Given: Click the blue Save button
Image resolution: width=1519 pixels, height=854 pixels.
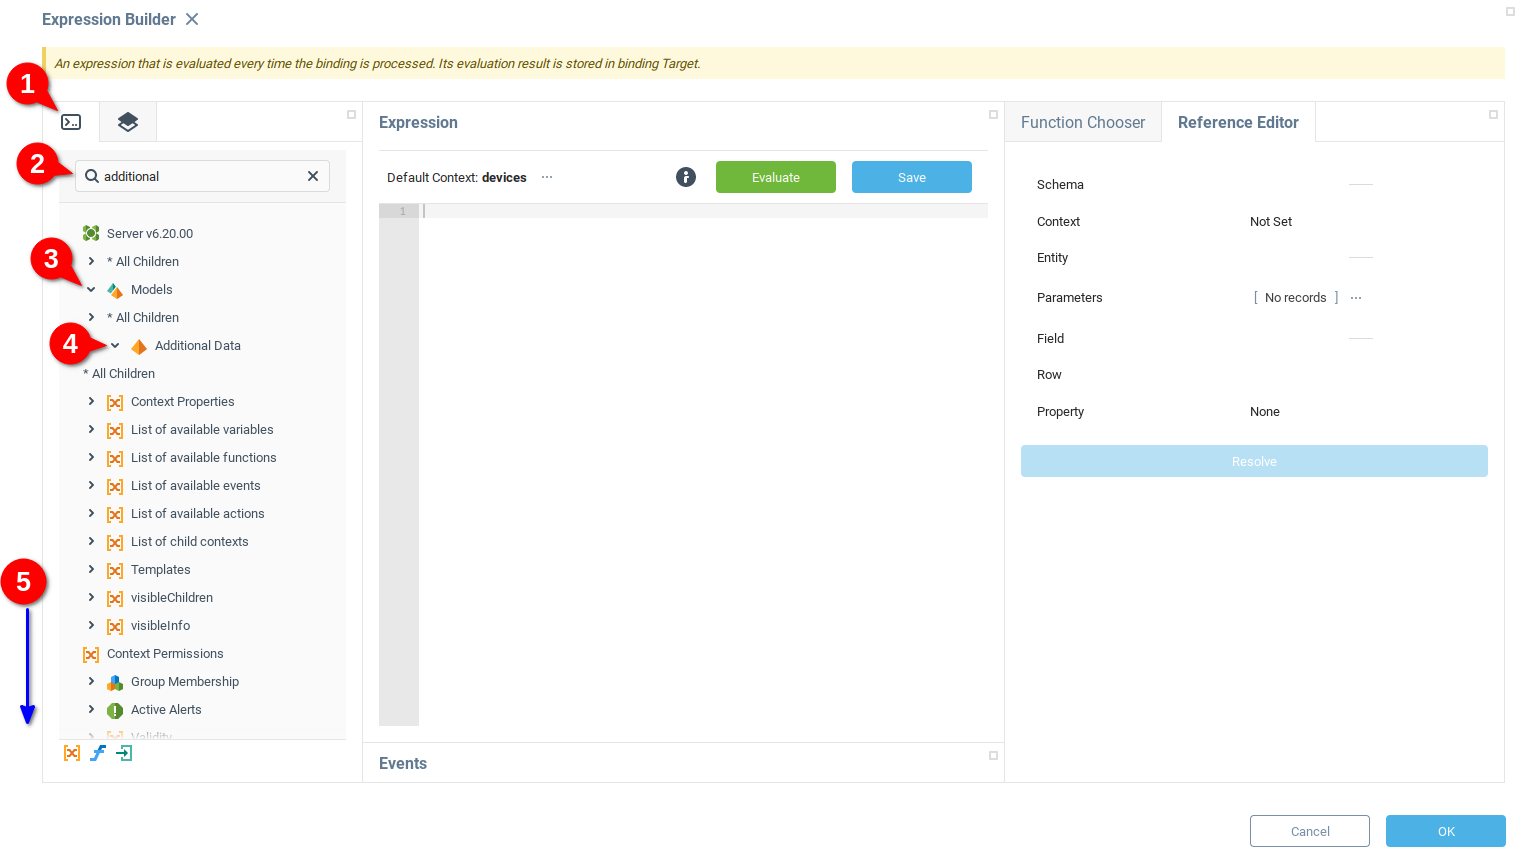Looking at the screenshot, I should (912, 177).
